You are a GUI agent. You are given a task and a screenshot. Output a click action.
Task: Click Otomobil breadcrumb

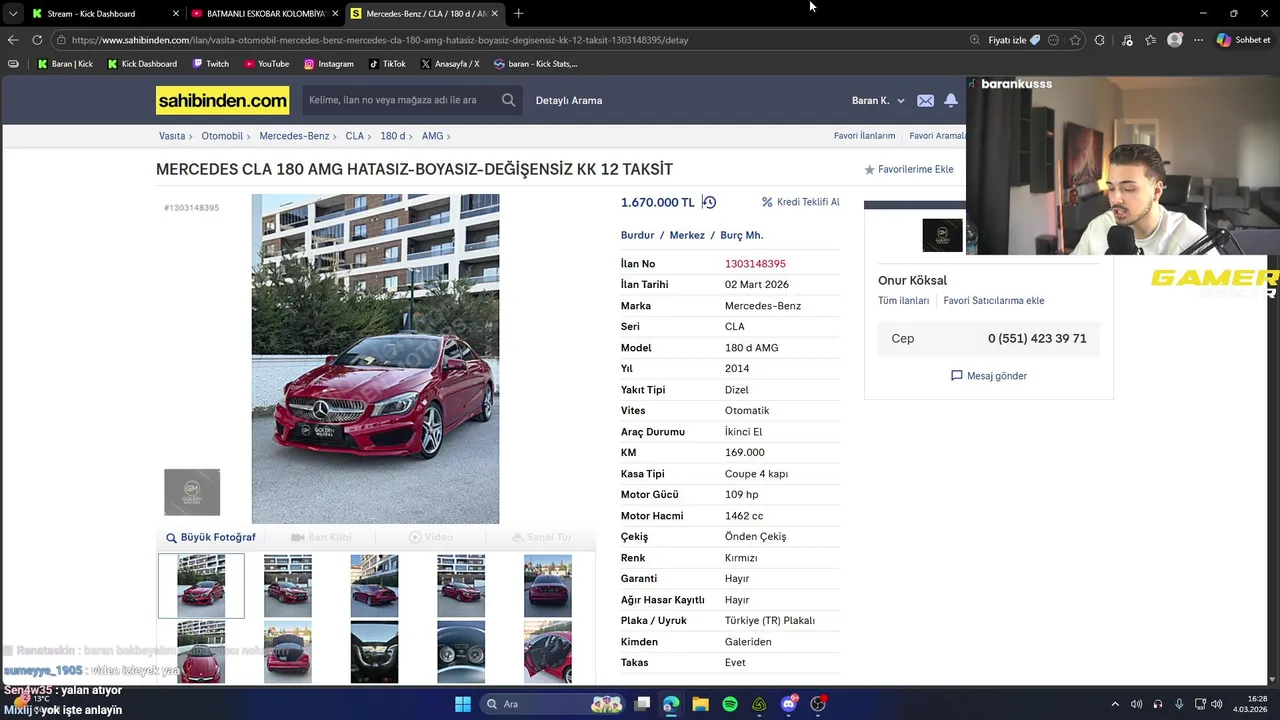222,136
